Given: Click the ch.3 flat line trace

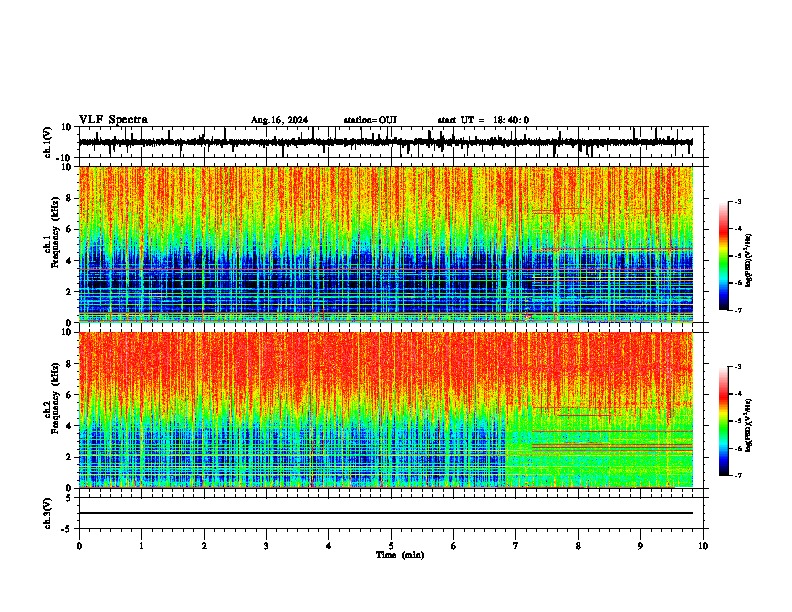Looking at the screenshot, I should pyautogui.click(x=385, y=513).
